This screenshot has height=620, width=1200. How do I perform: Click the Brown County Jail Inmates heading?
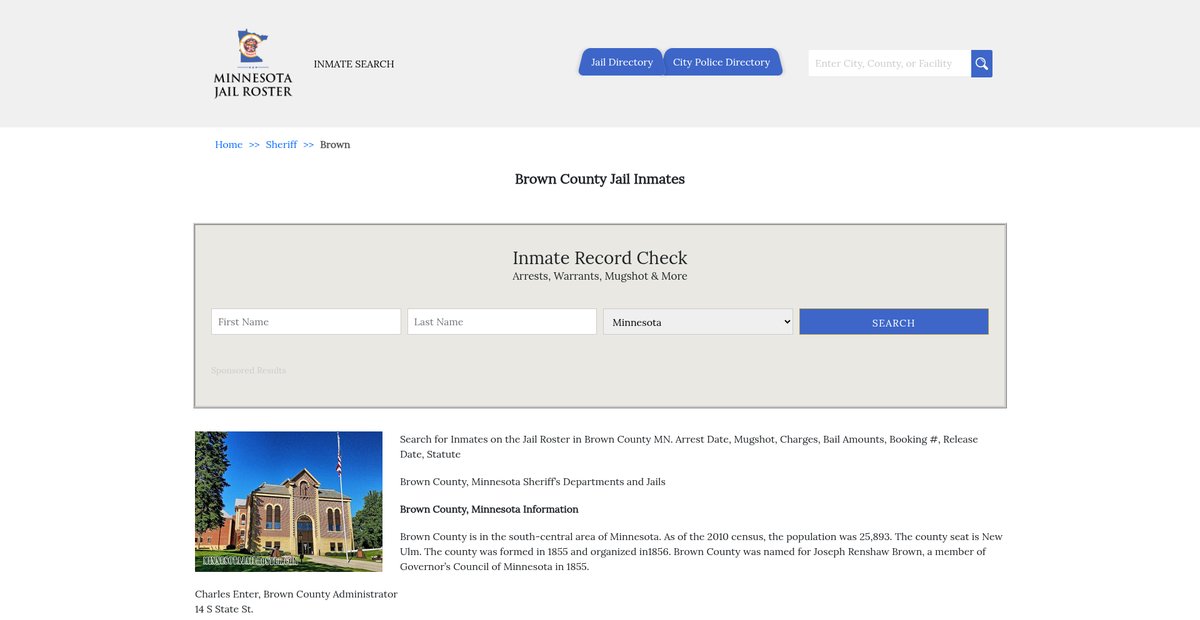pyautogui.click(x=600, y=179)
